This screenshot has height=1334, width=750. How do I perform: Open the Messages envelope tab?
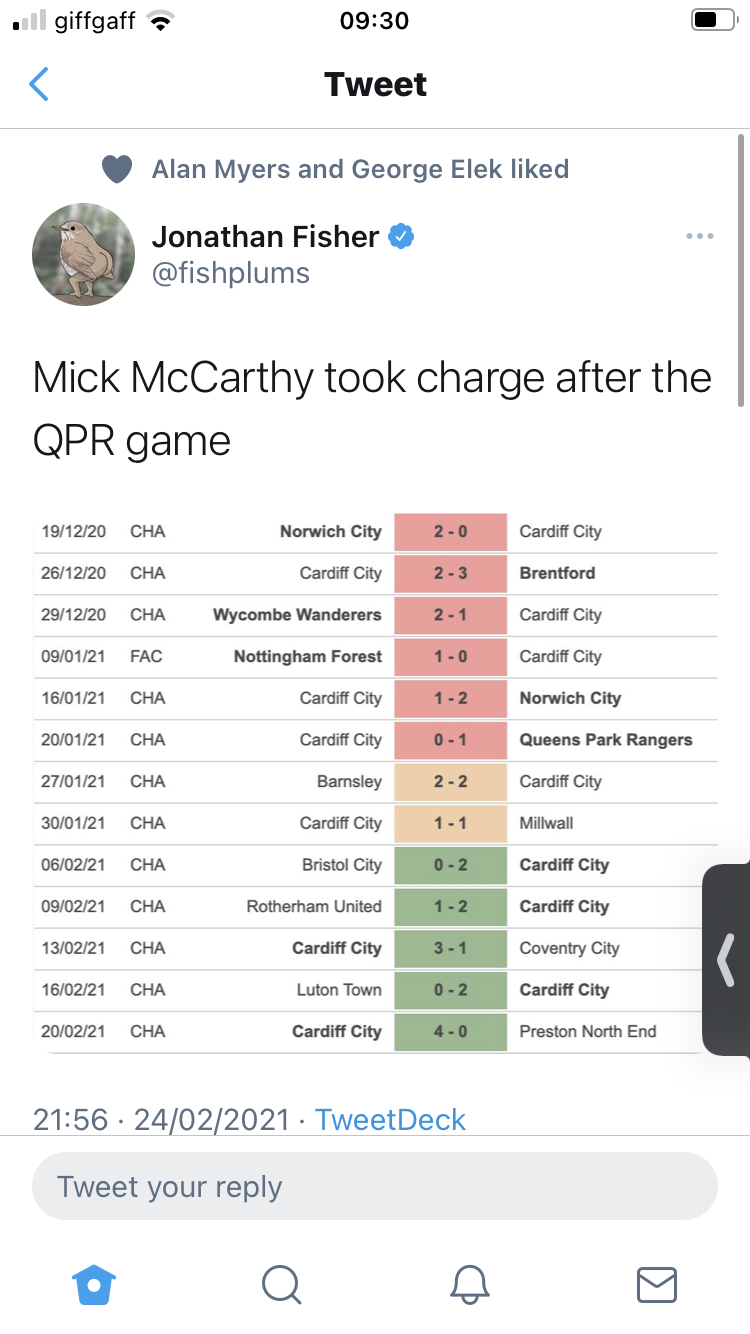coord(657,1284)
